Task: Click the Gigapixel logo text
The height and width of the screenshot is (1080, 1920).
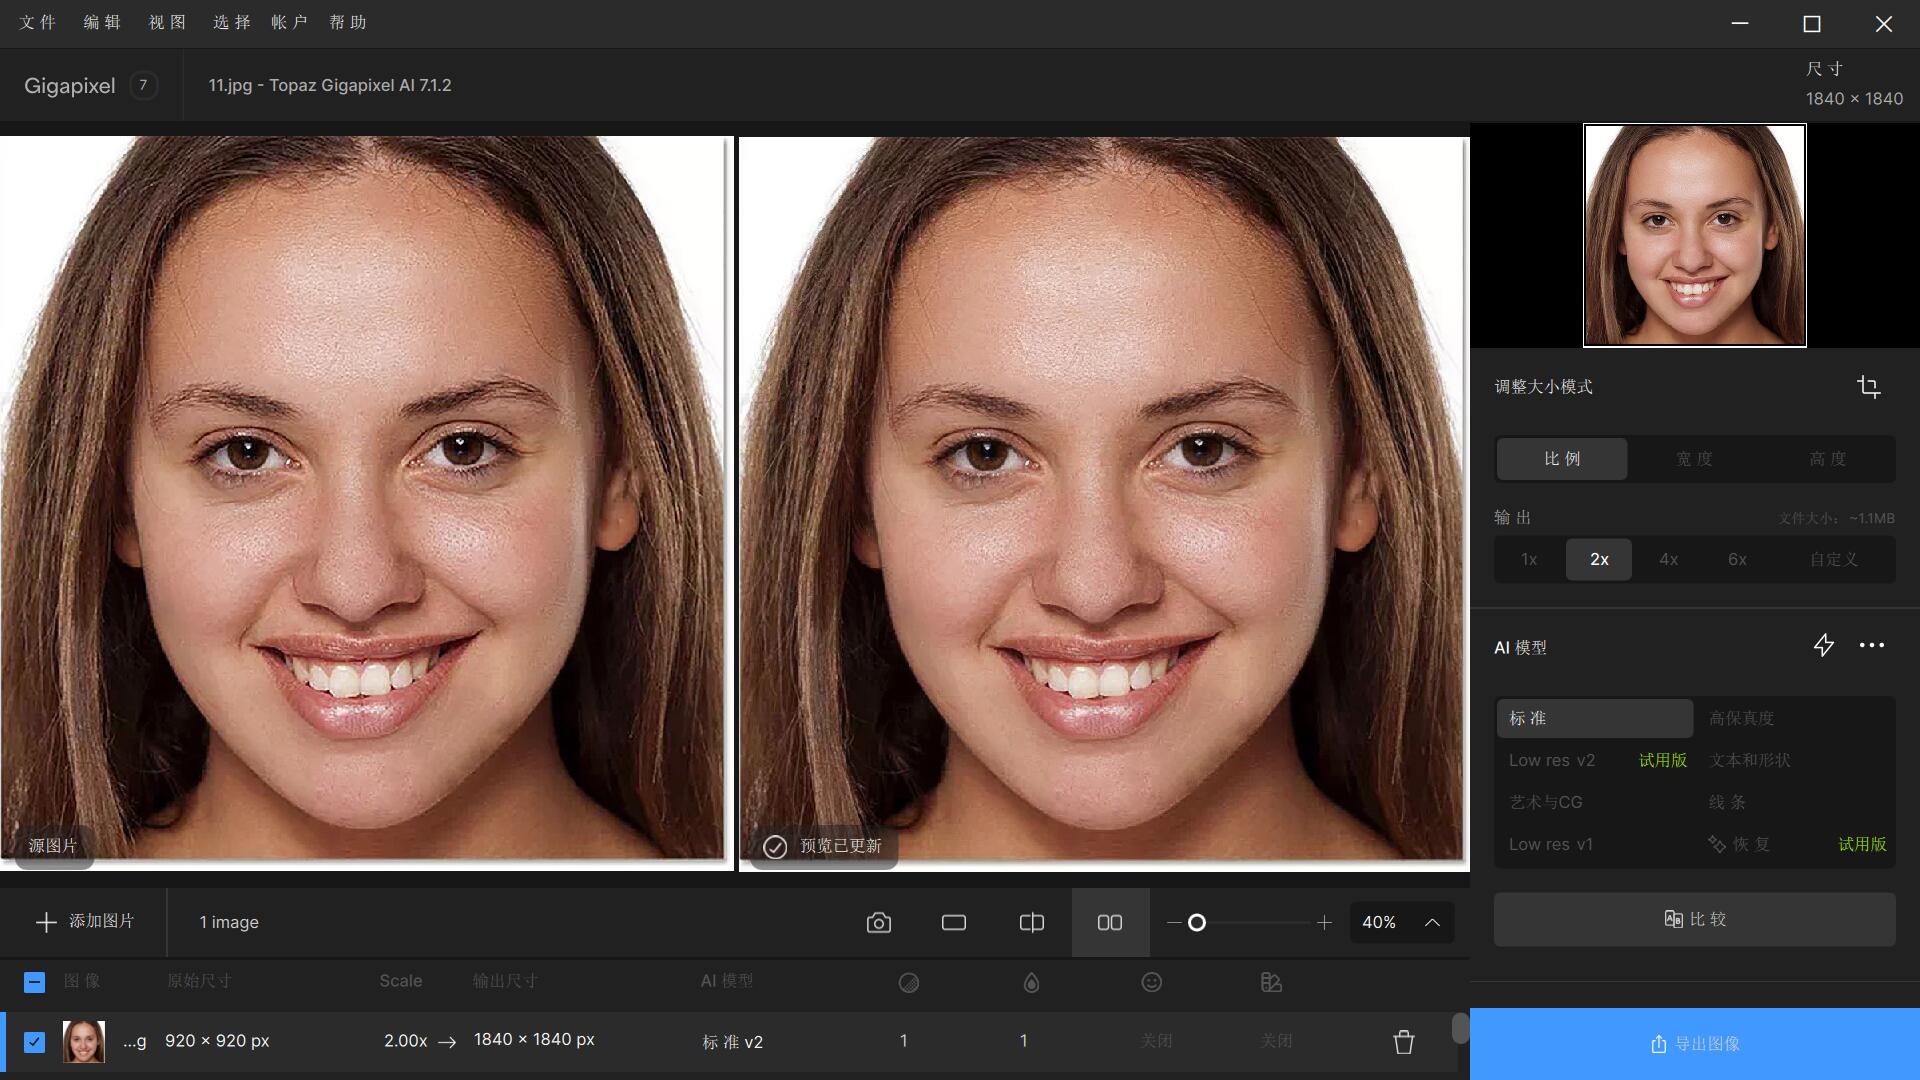Action: [x=70, y=86]
